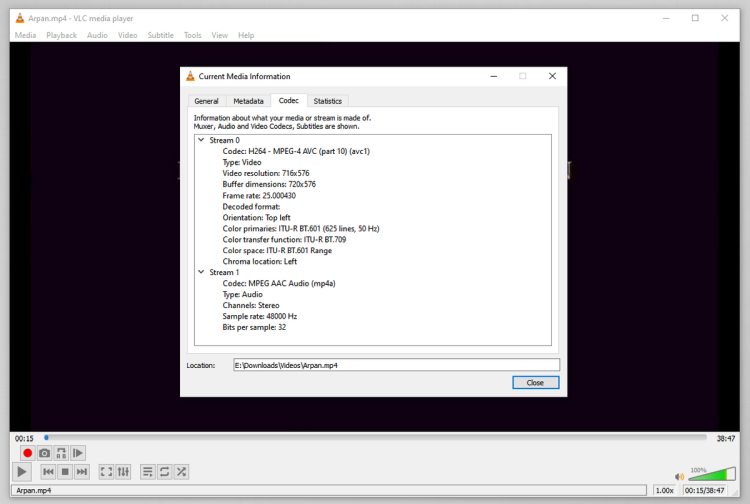The height and width of the screenshot is (504, 750).
Task: Open the Playback menu
Action: [x=61, y=35]
